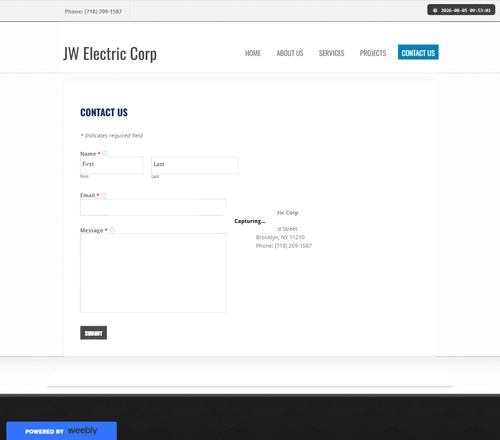Viewport: 500px width, 440px height.
Task: Click inside the Message text area
Action: 153,273
